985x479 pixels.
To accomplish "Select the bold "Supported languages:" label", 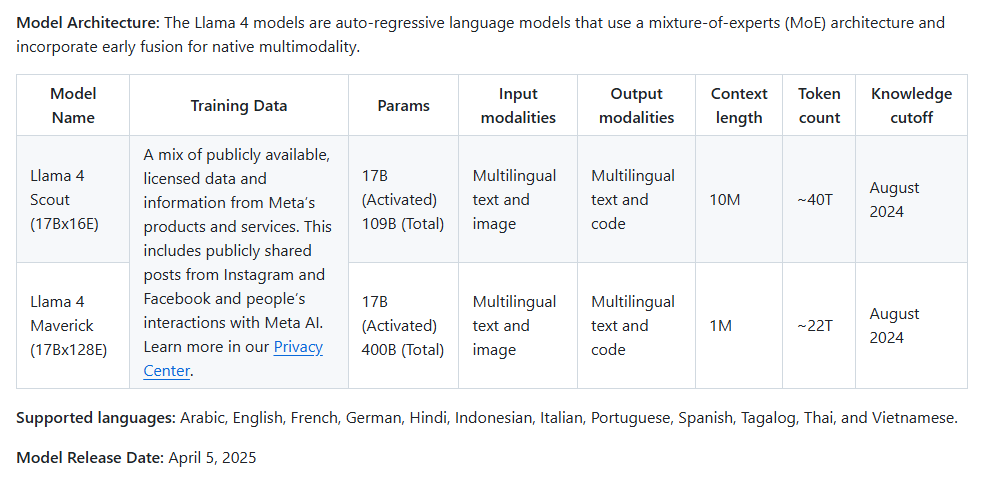I will click(96, 418).
